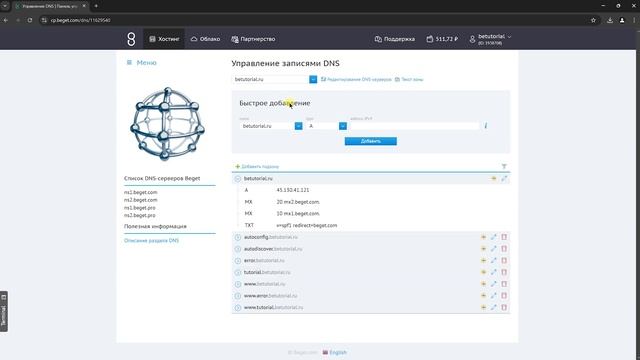Screen dimensions: 640x360
Task: Click the Добавить поддомен link
Action: (x=257, y=167)
